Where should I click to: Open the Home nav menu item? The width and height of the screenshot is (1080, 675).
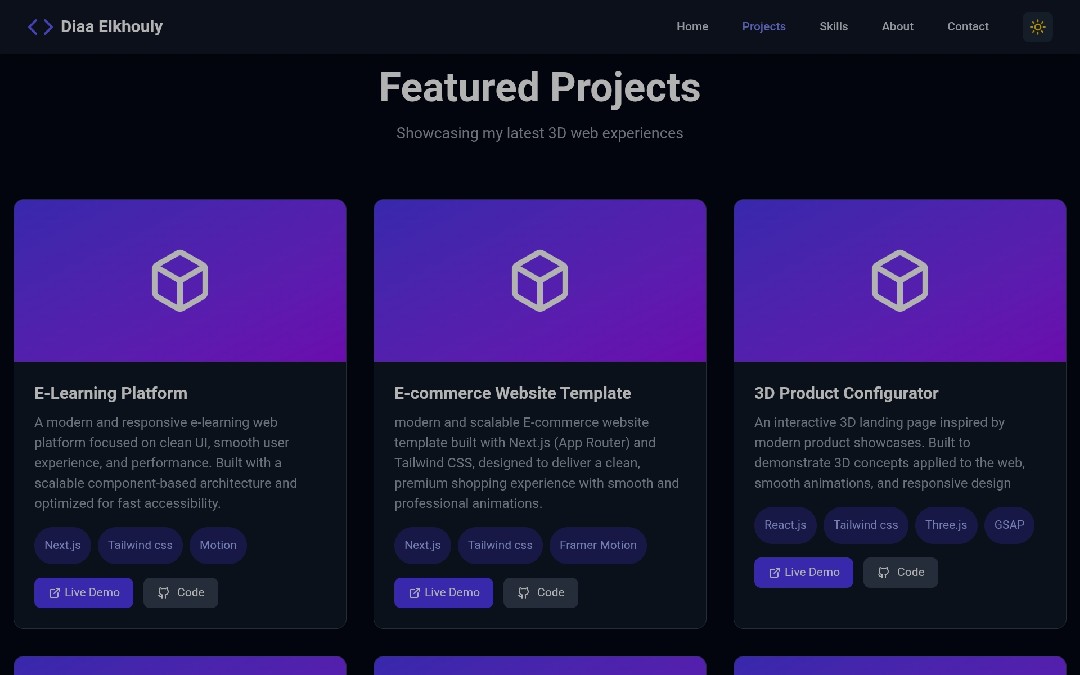(x=692, y=27)
